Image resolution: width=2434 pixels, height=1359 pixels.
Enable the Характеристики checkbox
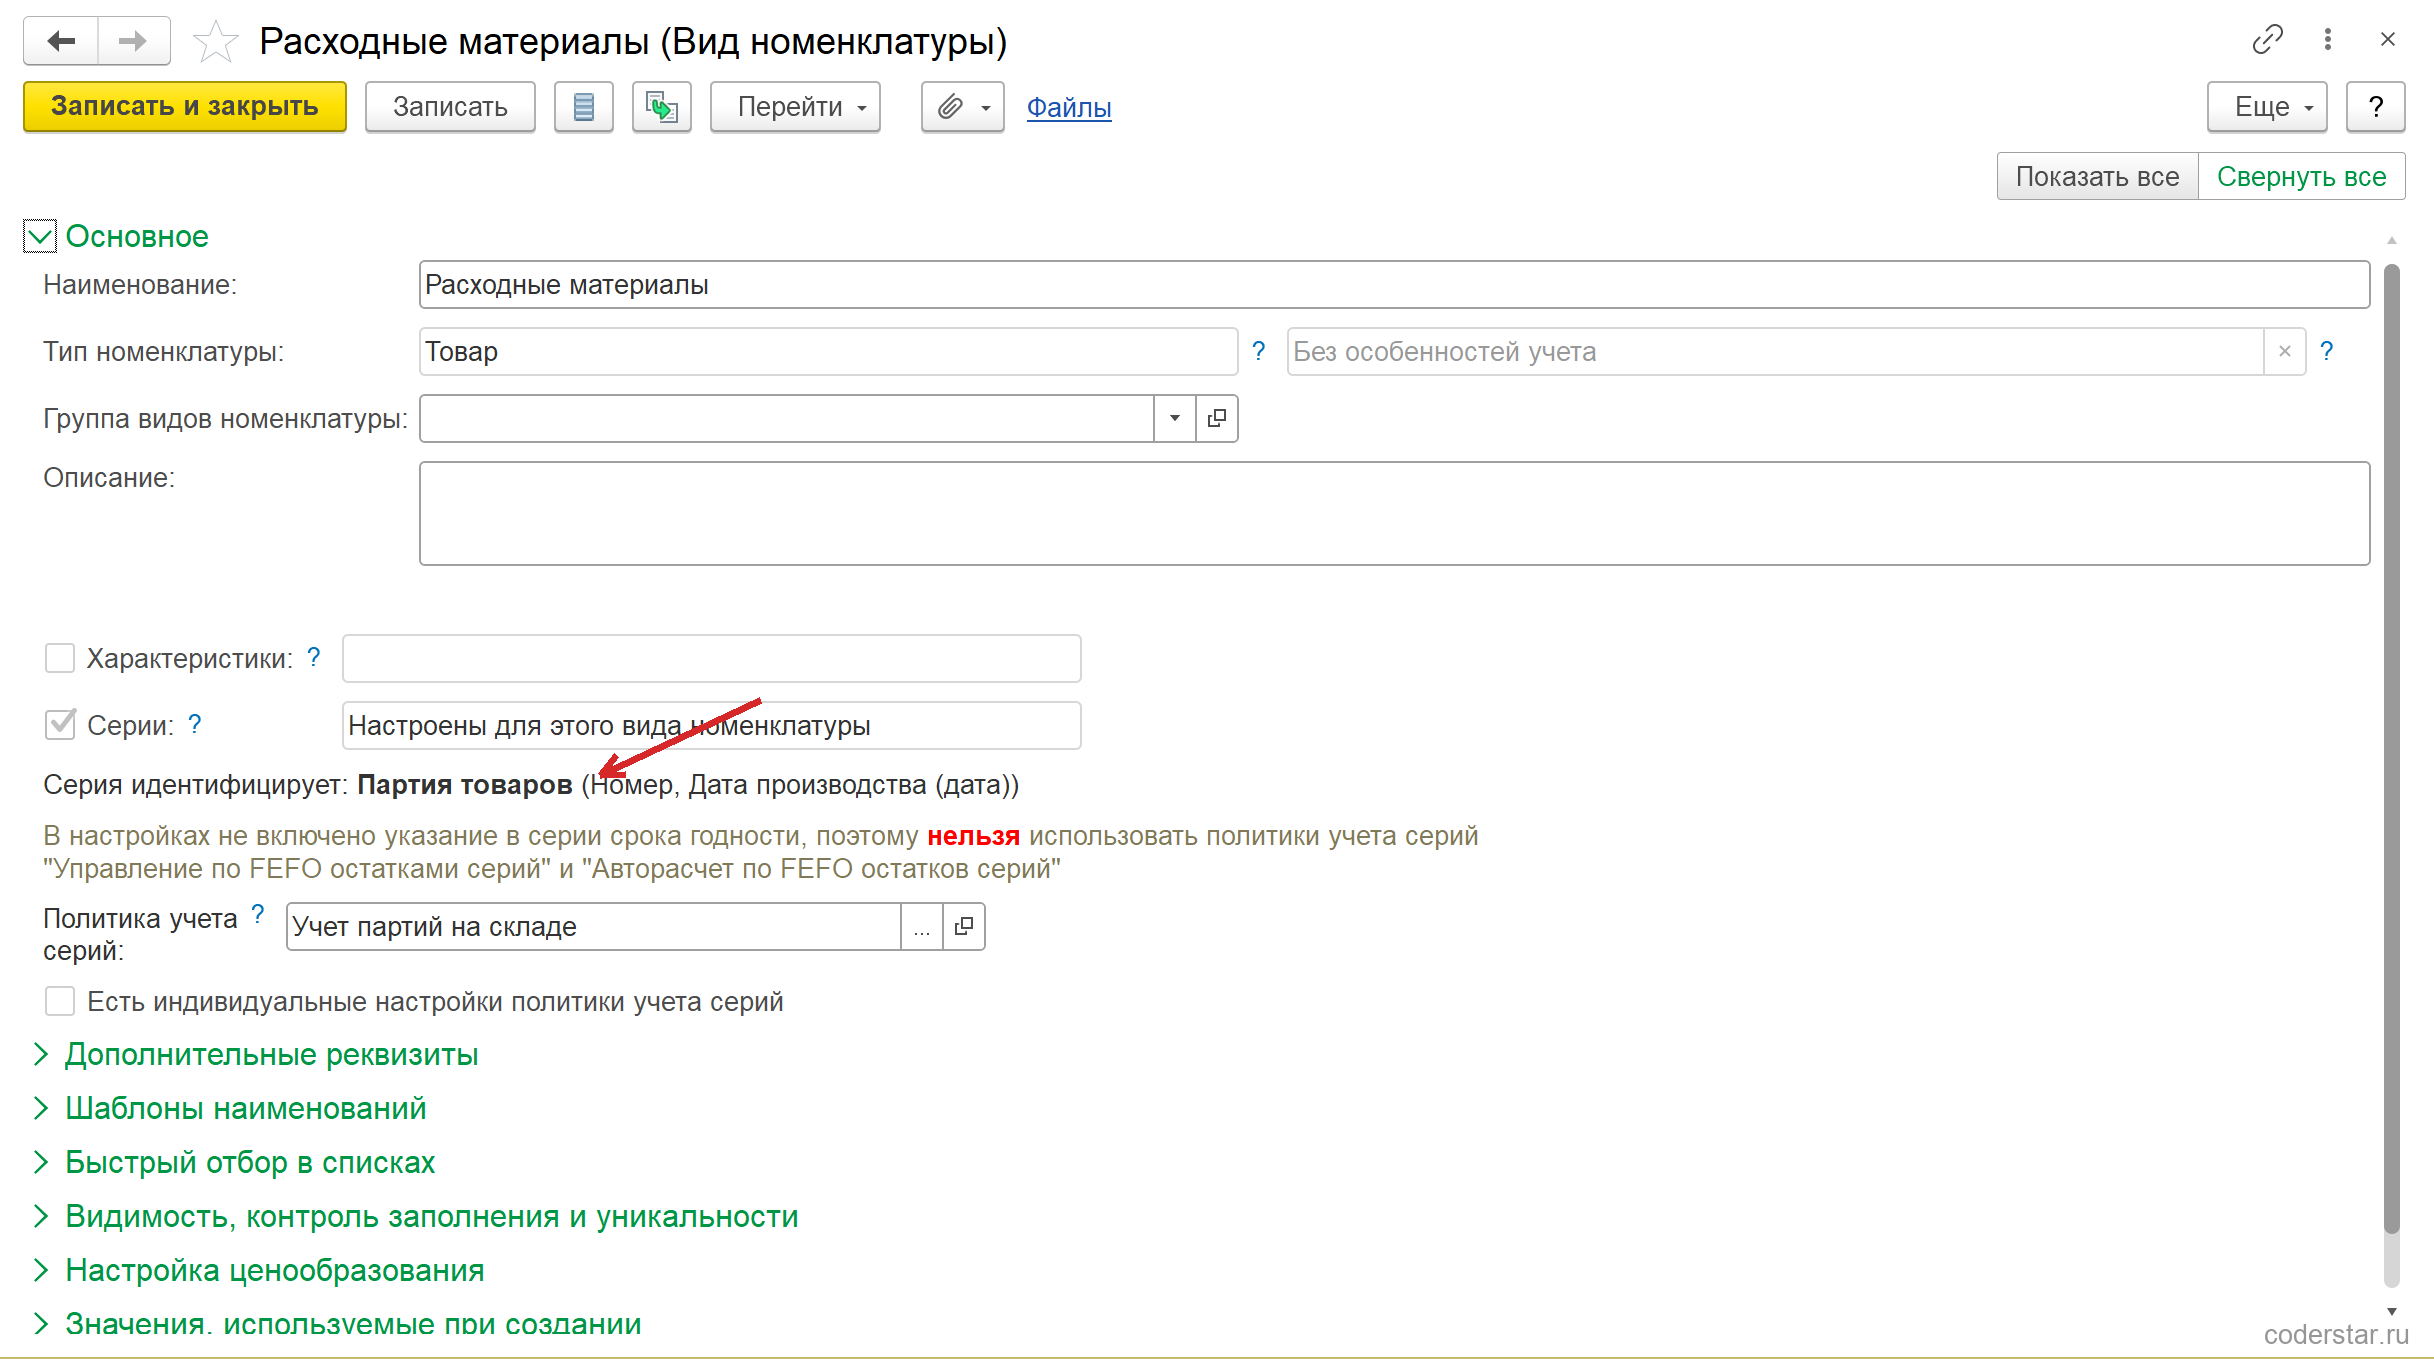pos(60,658)
